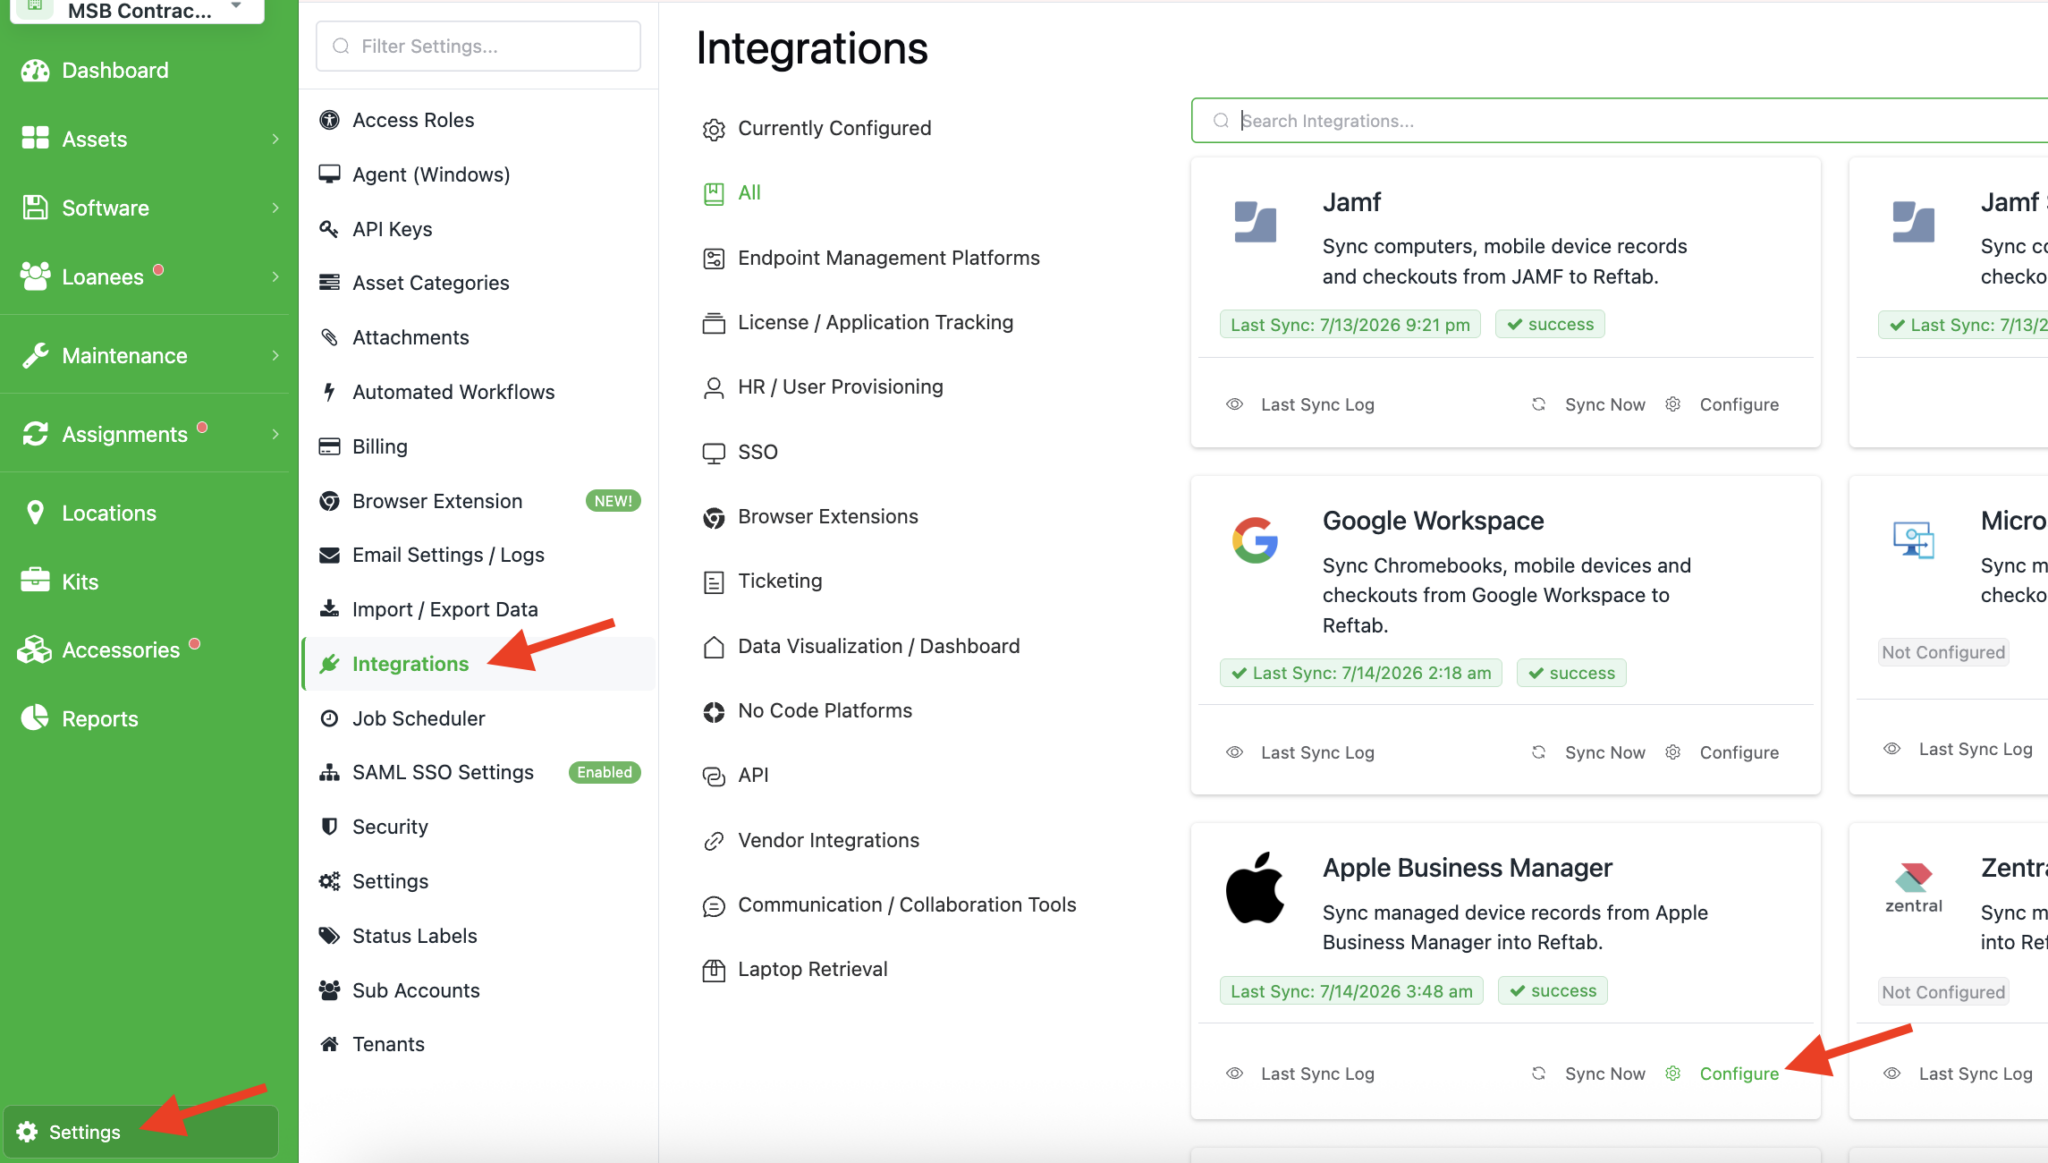Expand the Software submenu chevron

(x=275, y=207)
